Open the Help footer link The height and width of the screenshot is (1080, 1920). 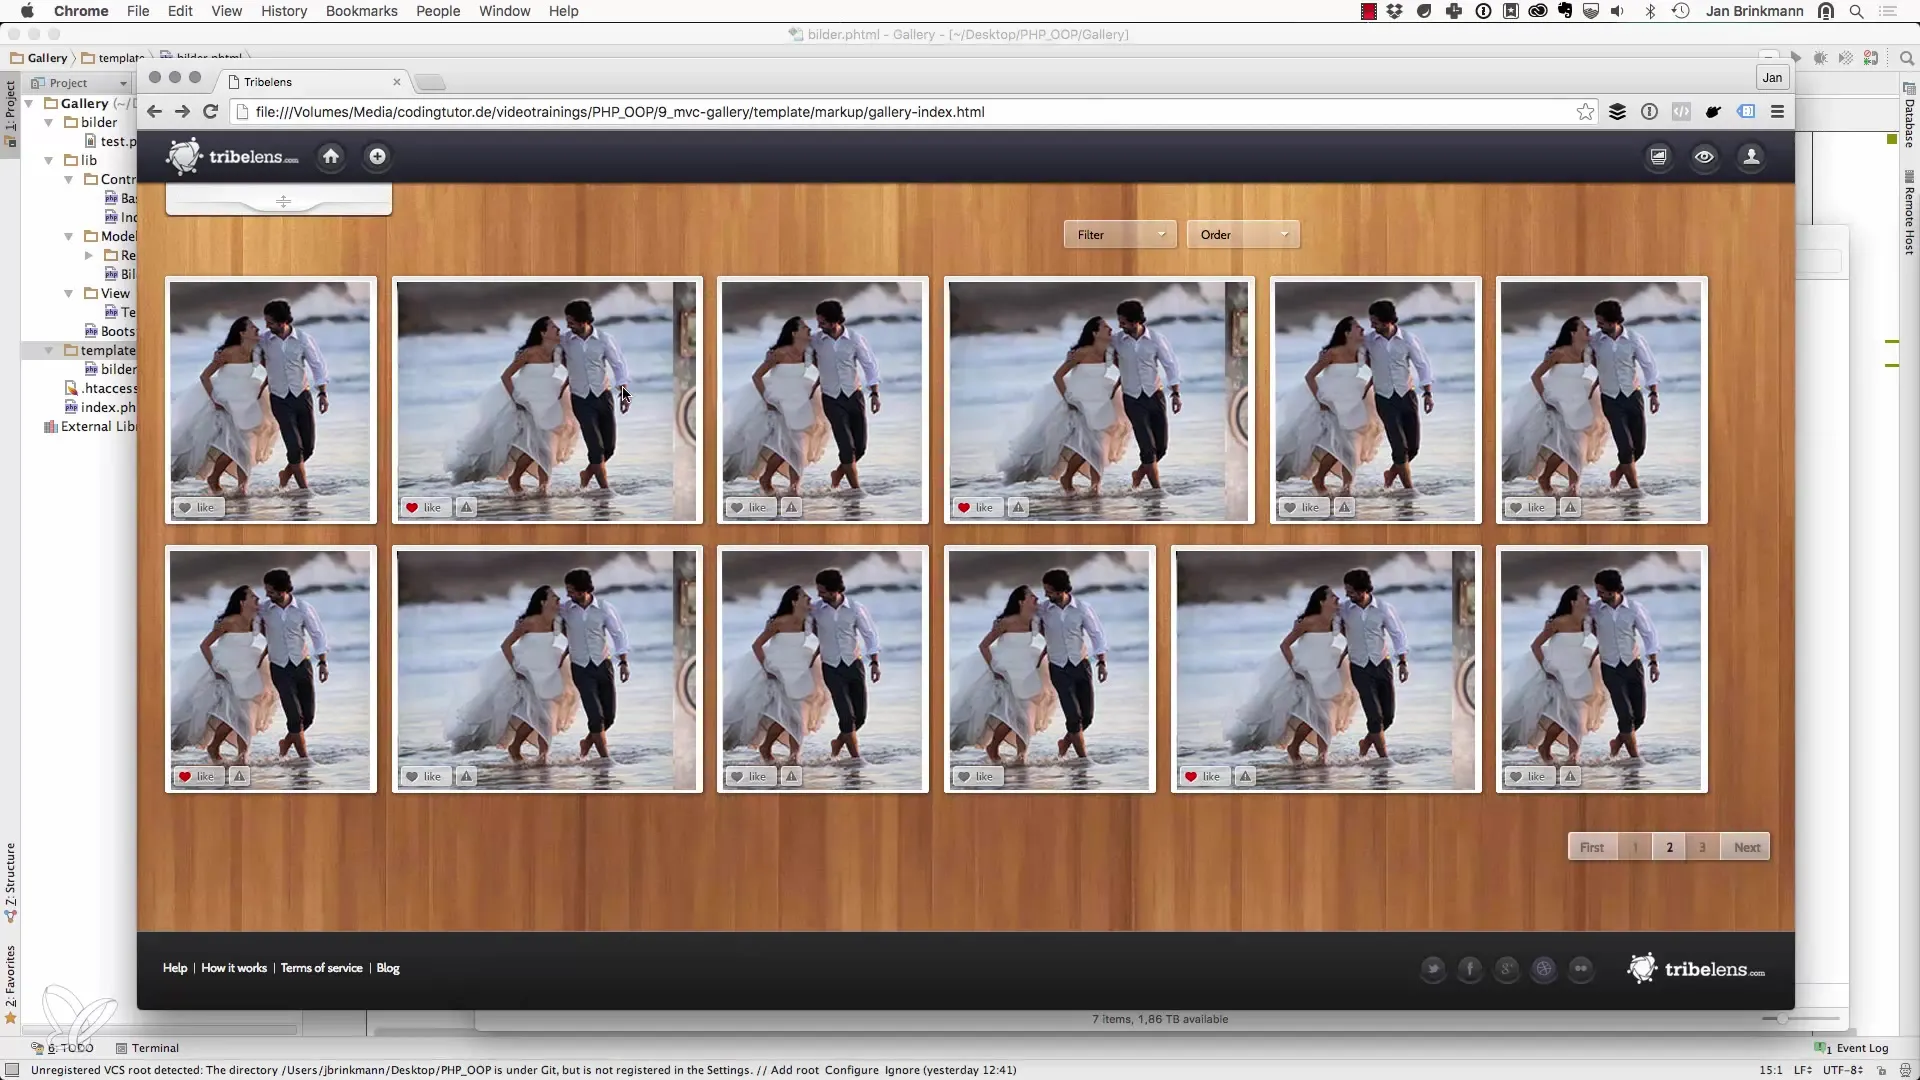click(175, 968)
